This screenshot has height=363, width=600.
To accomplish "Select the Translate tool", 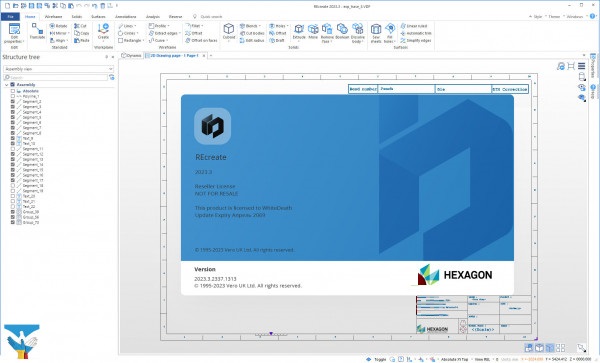I will 37,31.
